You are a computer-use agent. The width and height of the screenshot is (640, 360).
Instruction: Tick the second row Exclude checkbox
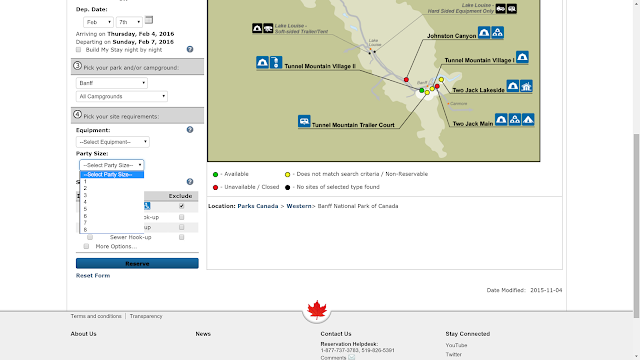[x=182, y=217]
